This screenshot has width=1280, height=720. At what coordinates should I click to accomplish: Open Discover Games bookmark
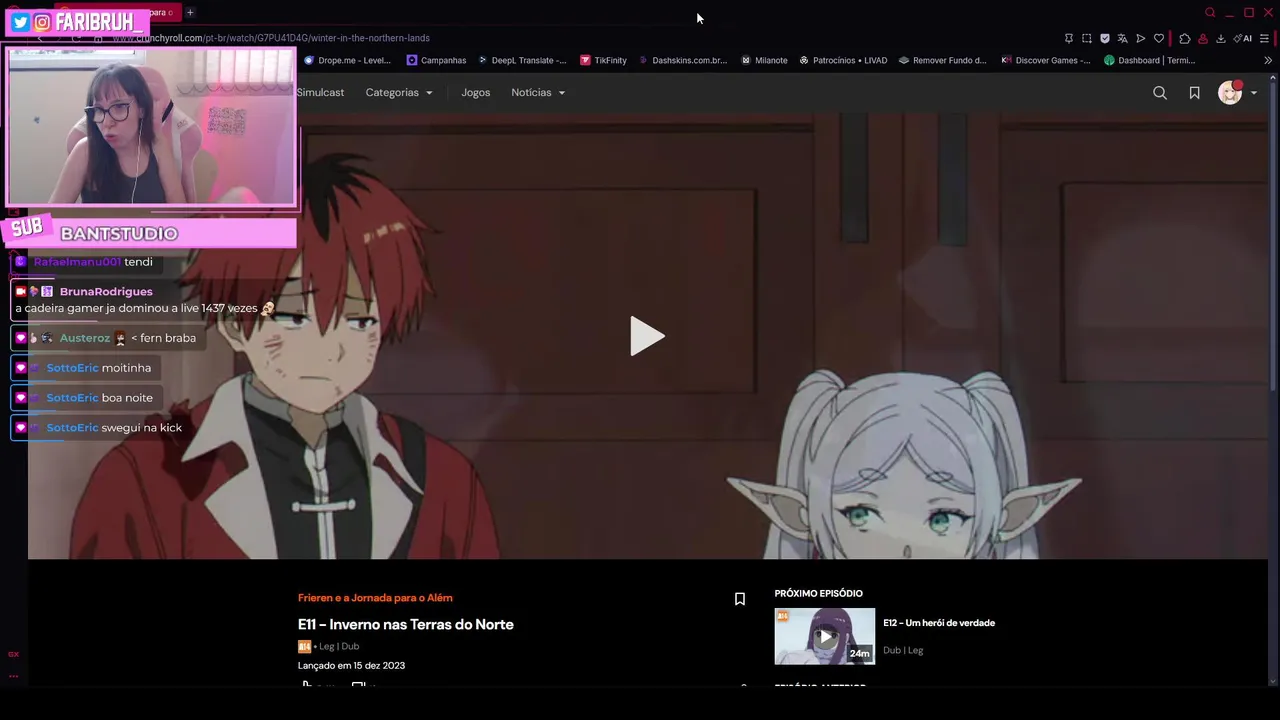[1046, 60]
